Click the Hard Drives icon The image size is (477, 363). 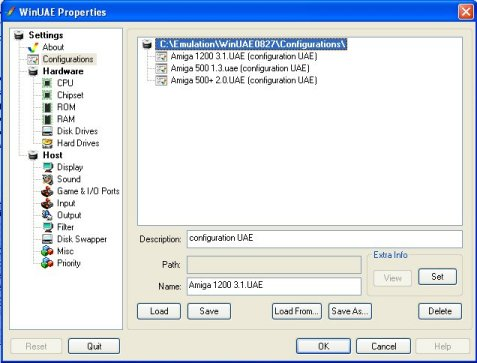47,143
